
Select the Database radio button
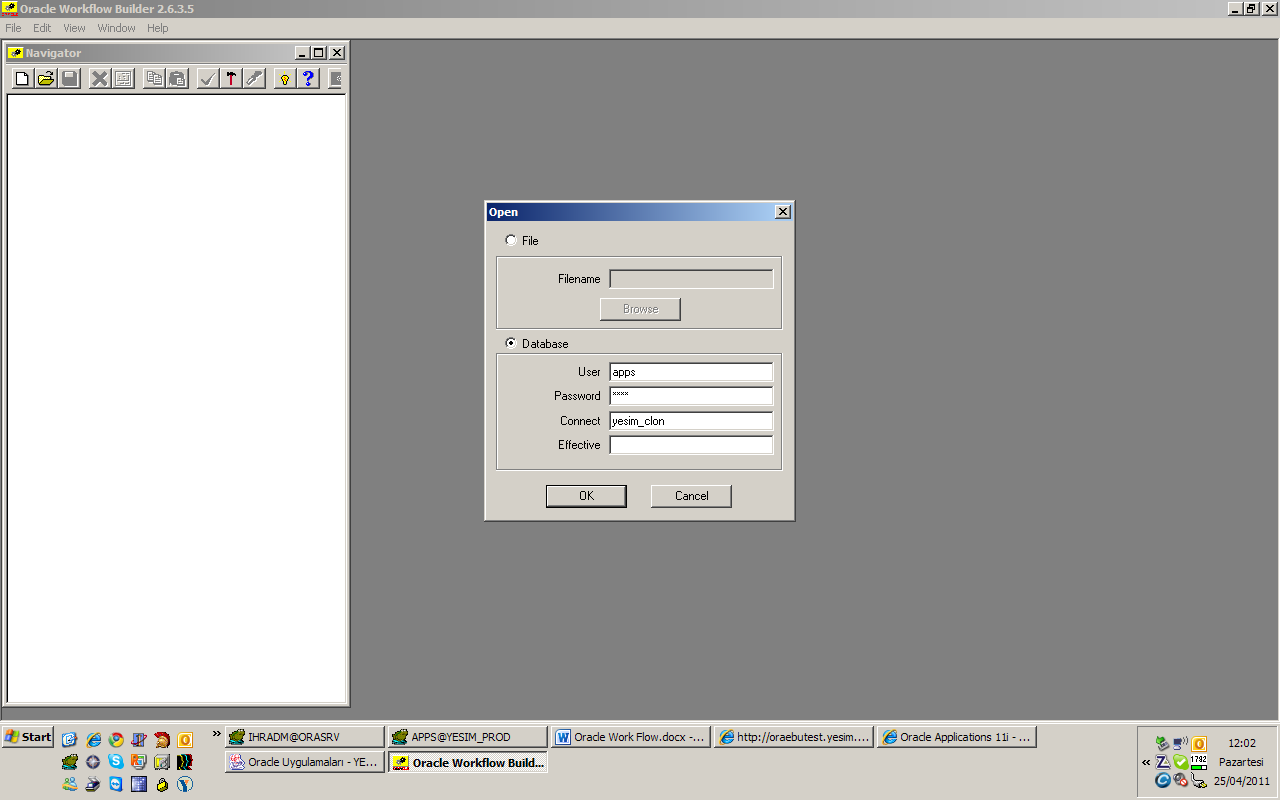511,343
